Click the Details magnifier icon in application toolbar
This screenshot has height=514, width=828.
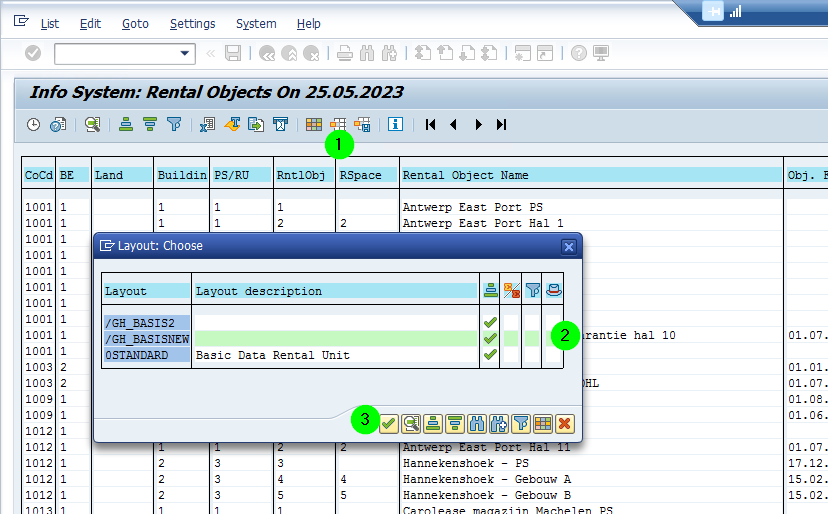[x=93, y=125]
